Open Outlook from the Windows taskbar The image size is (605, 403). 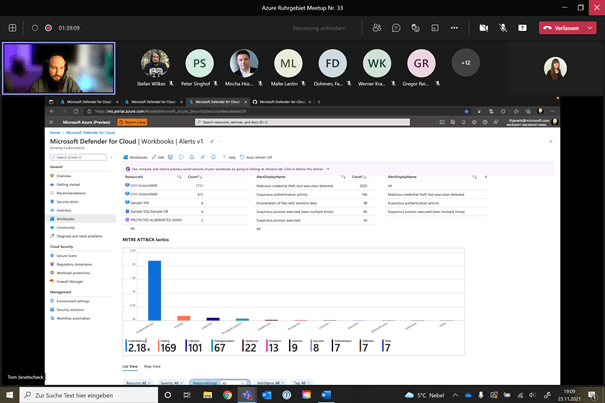[x=267, y=395]
